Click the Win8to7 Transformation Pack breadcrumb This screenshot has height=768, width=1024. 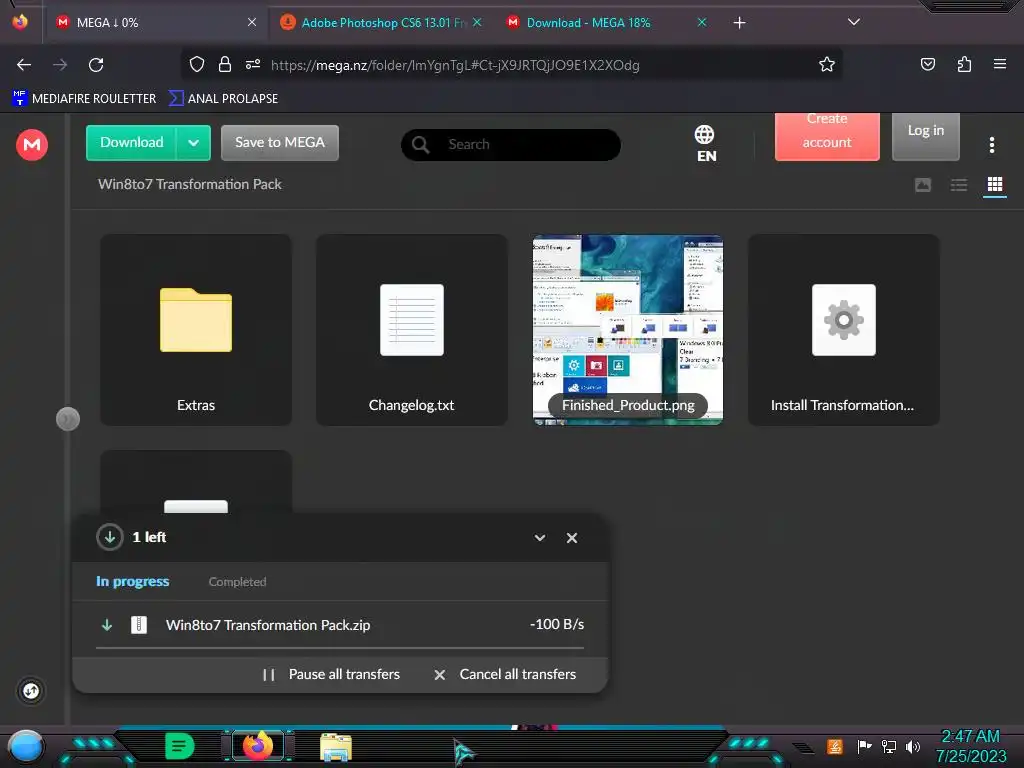click(189, 184)
